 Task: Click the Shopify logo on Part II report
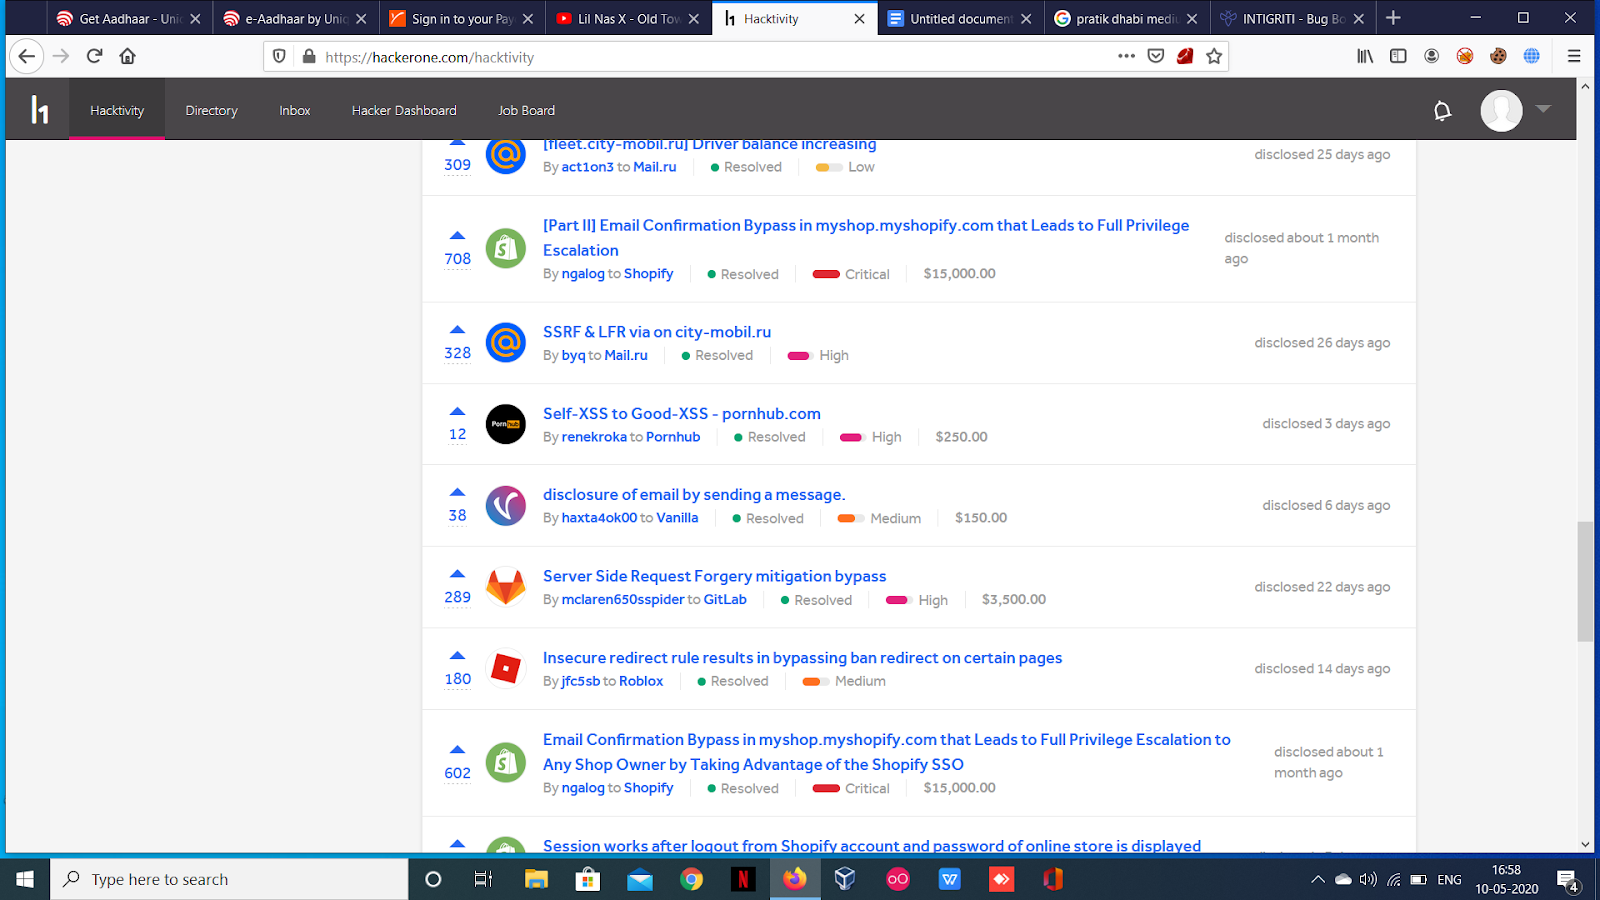point(506,248)
